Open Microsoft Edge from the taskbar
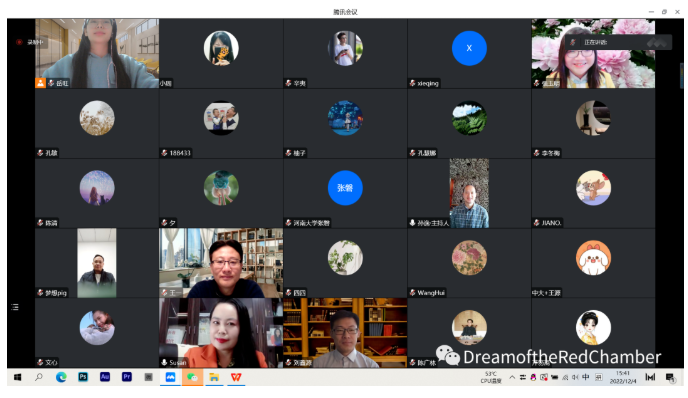 point(61,377)
